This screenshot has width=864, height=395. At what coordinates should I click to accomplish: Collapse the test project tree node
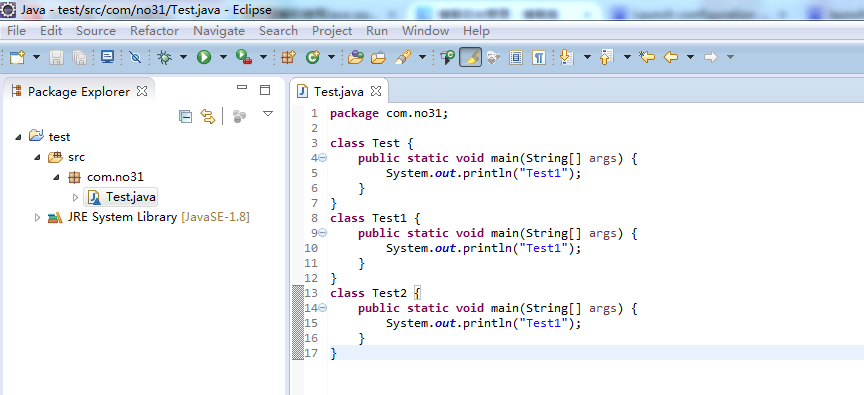coord(19,137)
